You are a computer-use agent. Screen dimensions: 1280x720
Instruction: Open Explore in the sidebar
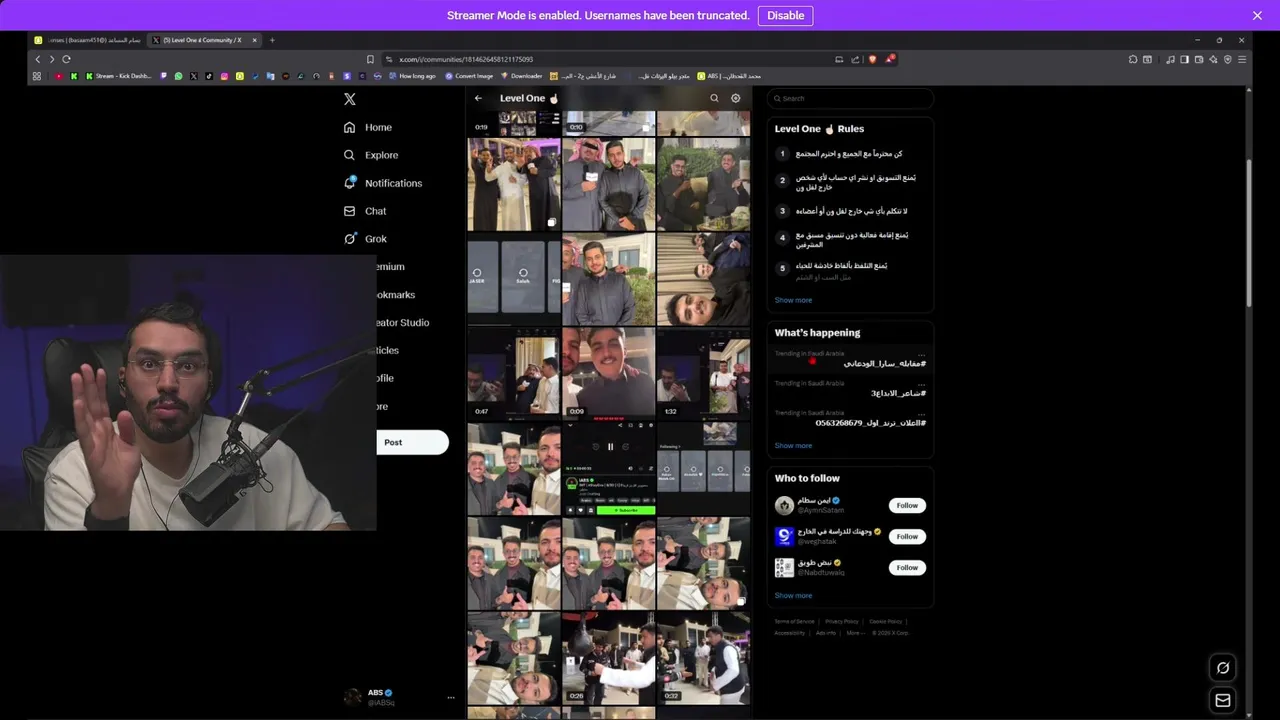[370, 155]
